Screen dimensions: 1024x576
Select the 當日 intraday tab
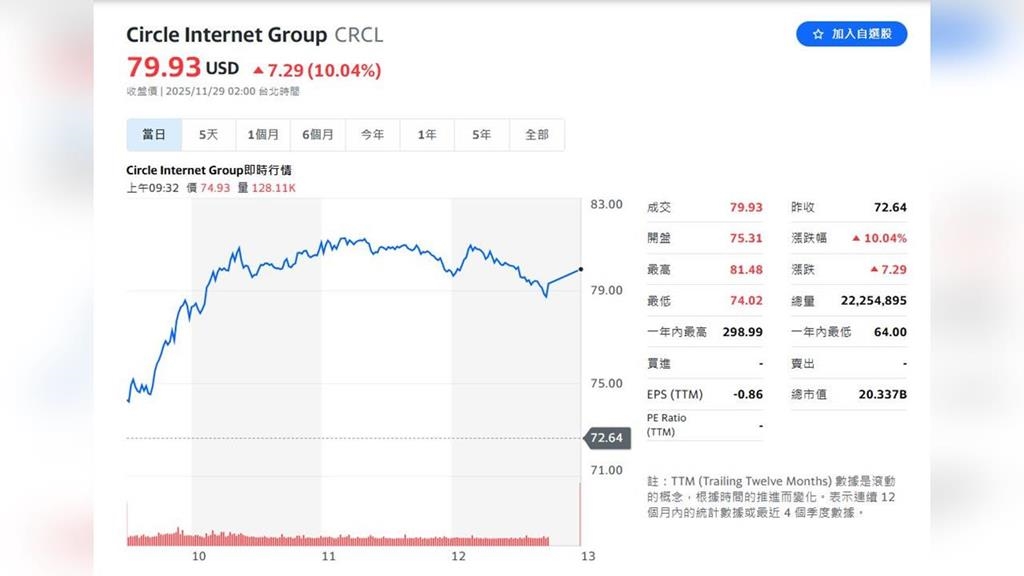pyautogui.click(x=154, y=135)
